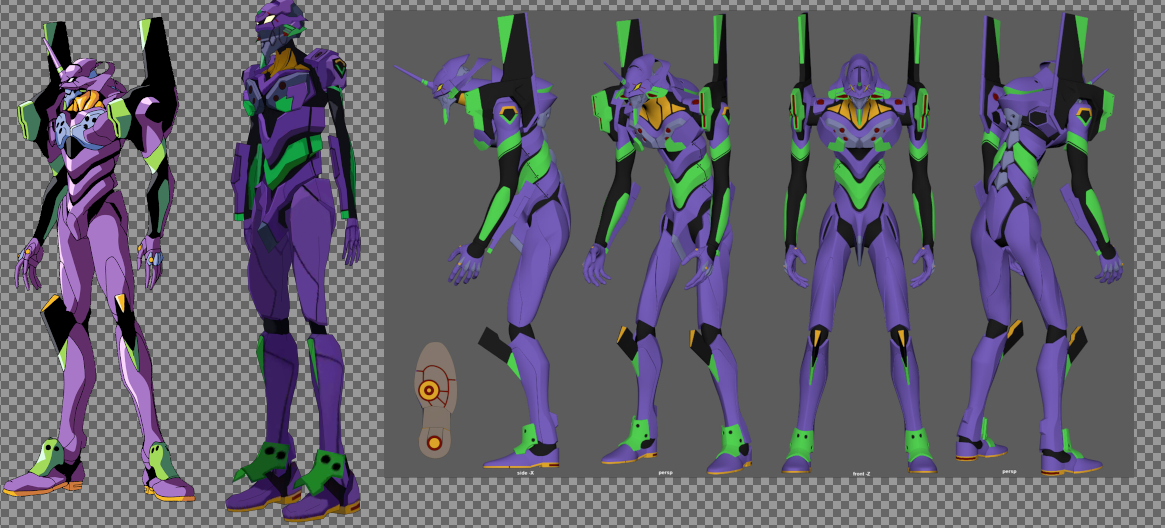1165x528 pixels.
Task: Click the 'front -Z' view label
Action: pos(862,474)
